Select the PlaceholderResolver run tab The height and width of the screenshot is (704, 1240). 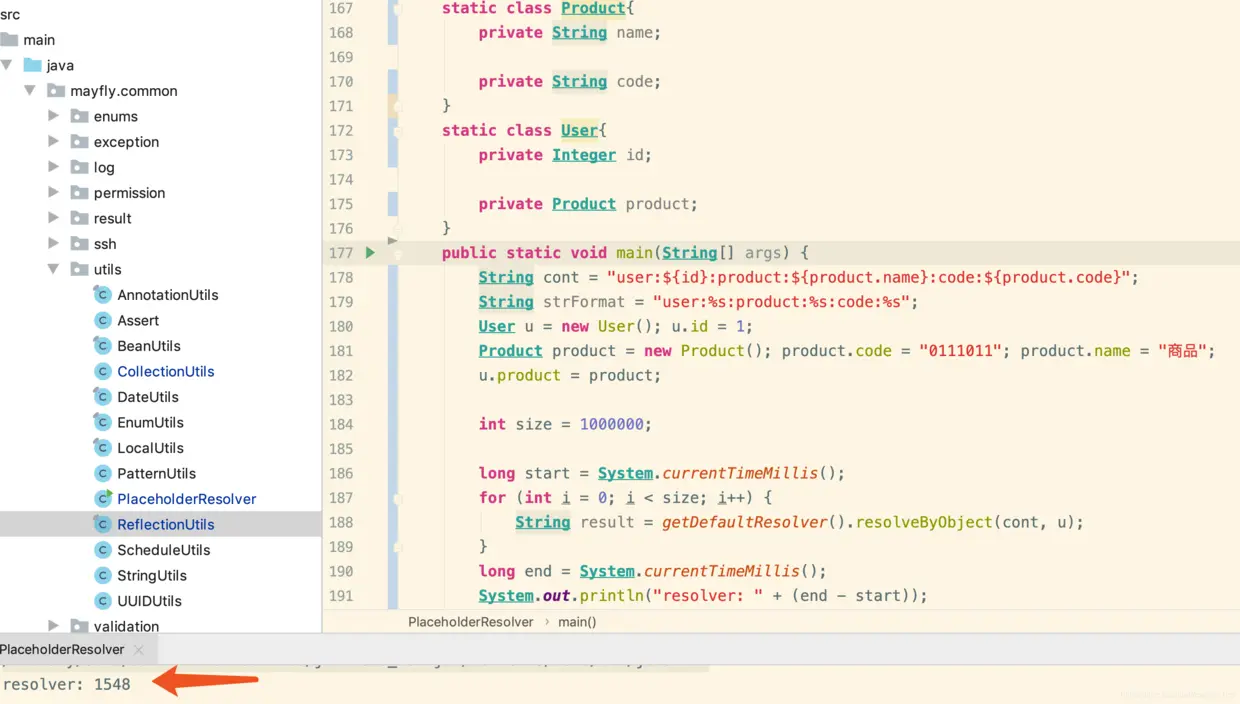click(62, 649)
